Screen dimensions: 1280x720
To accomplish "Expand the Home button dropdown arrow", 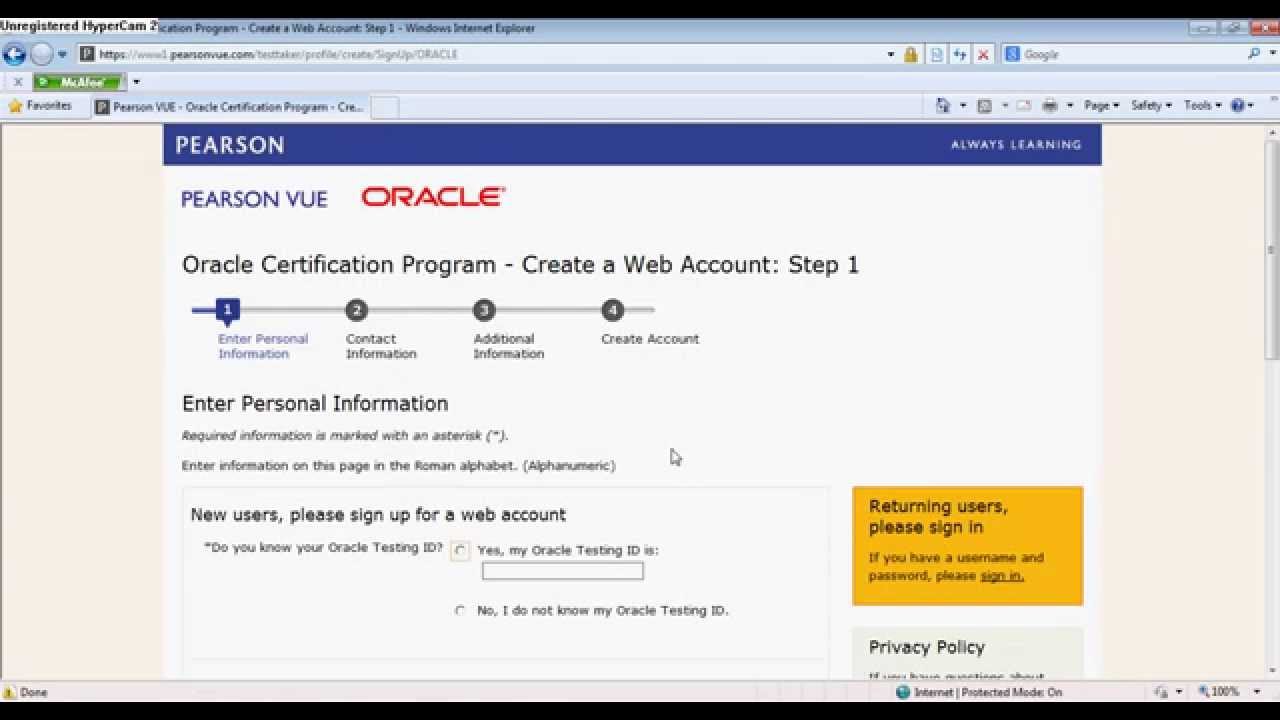I will [963, 106].
